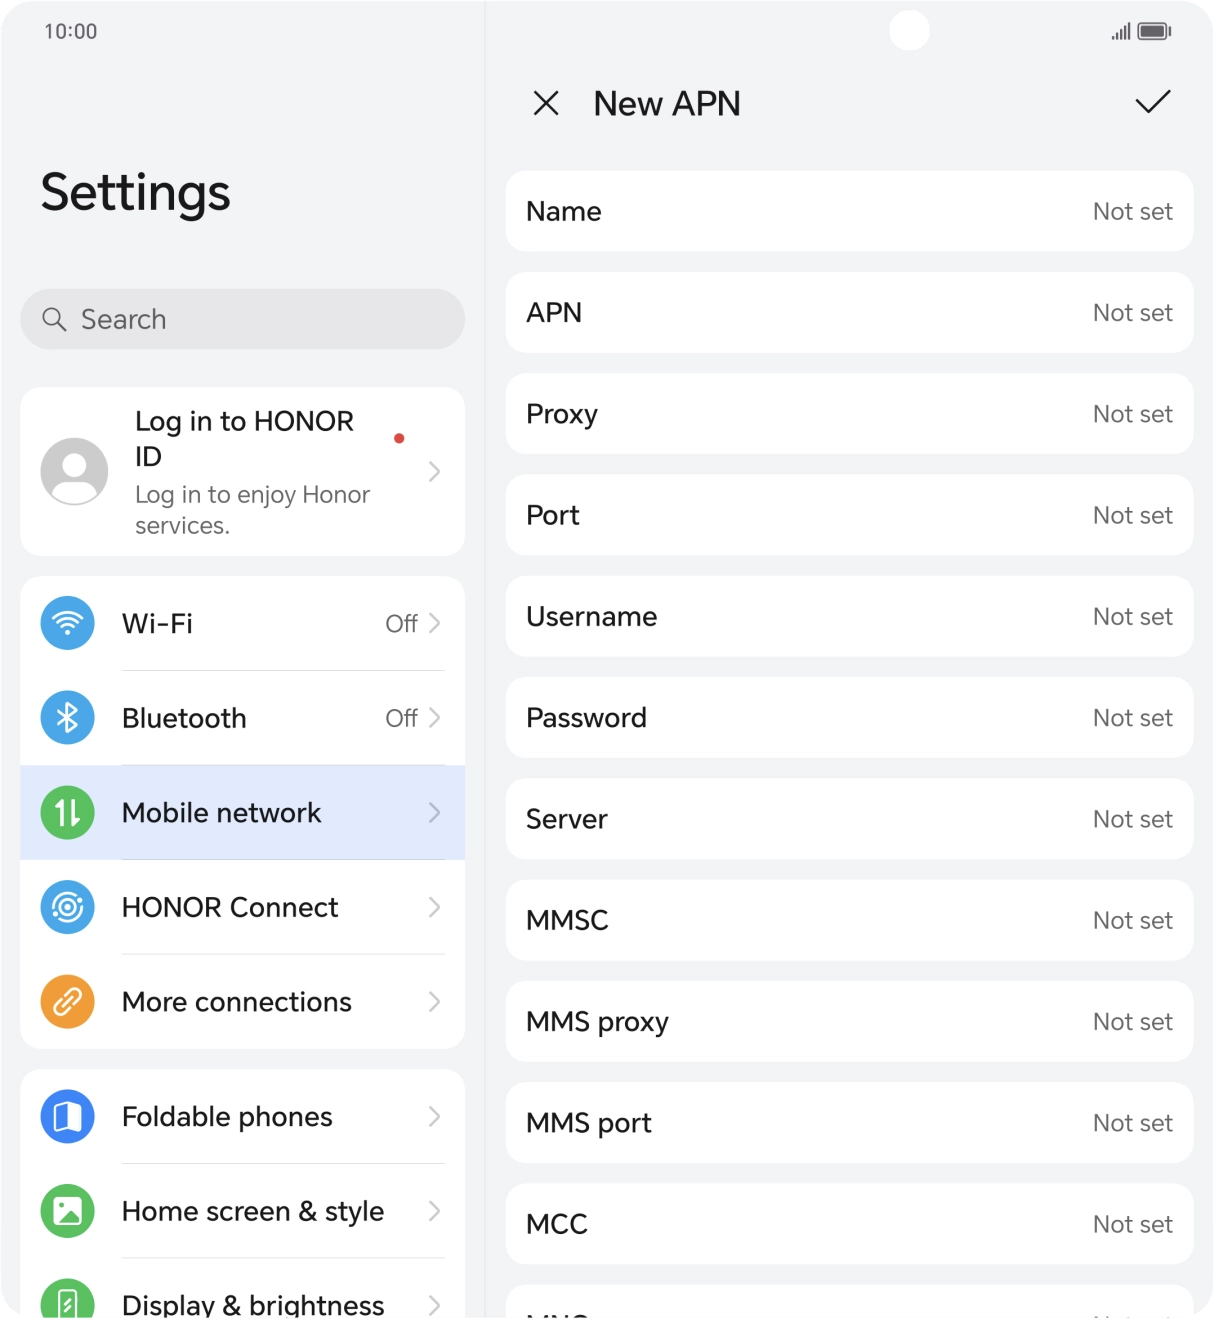Screen dimensions: 1214x1319
Task: Open the Proxy setting row
Action: click(849, 414)
